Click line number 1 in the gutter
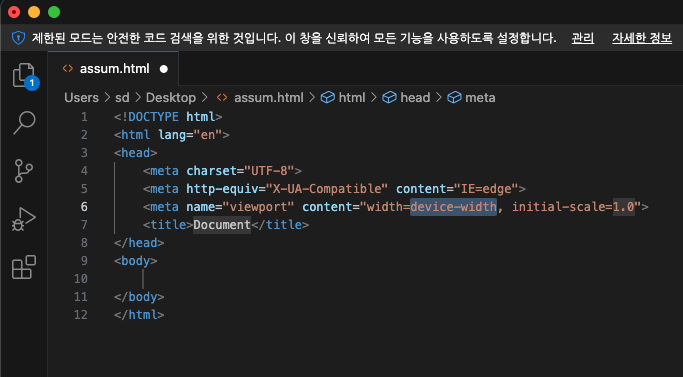This screenshot has height=377, width=683. [x=84, y=117]
